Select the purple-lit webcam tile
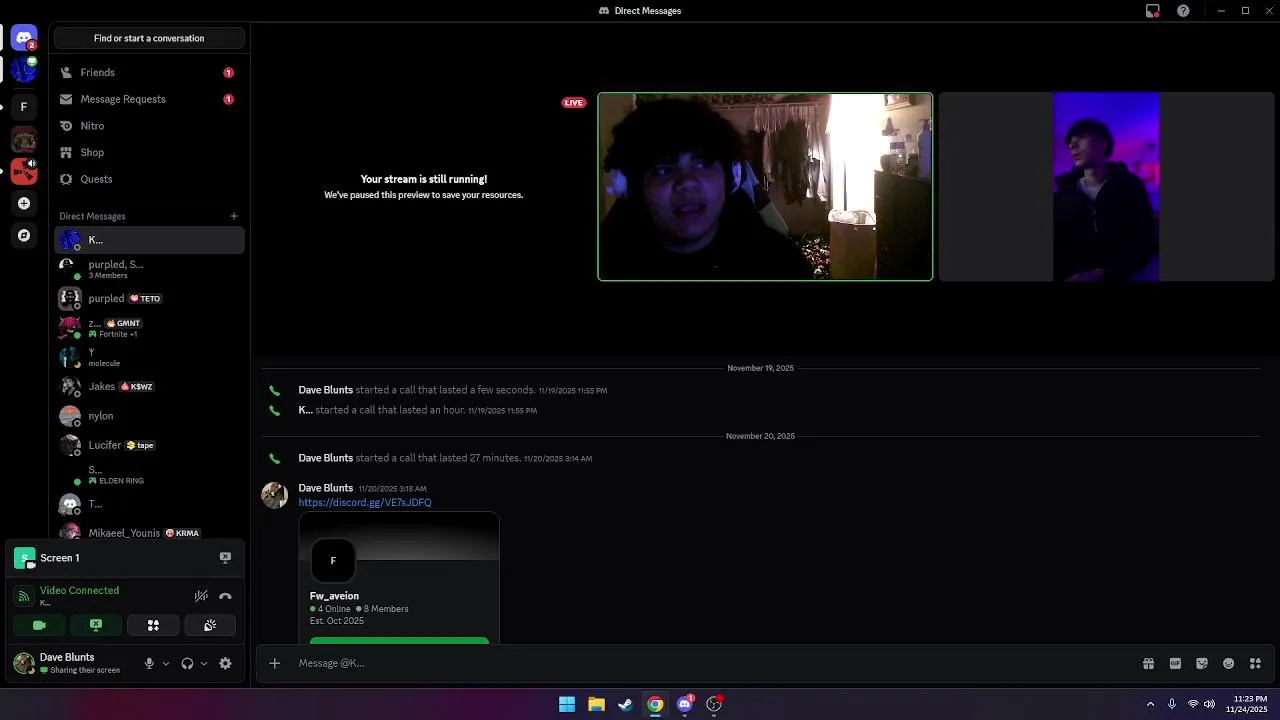1280x720 pixels. click(1106, 187)
